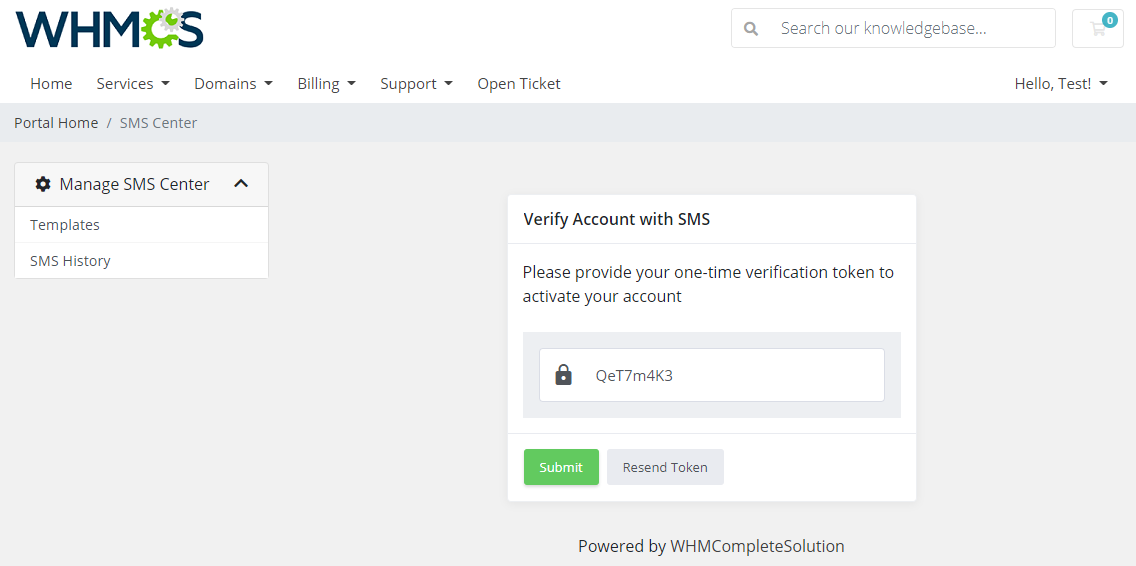Expand the Billing dropdown menu

pos(326,84)
